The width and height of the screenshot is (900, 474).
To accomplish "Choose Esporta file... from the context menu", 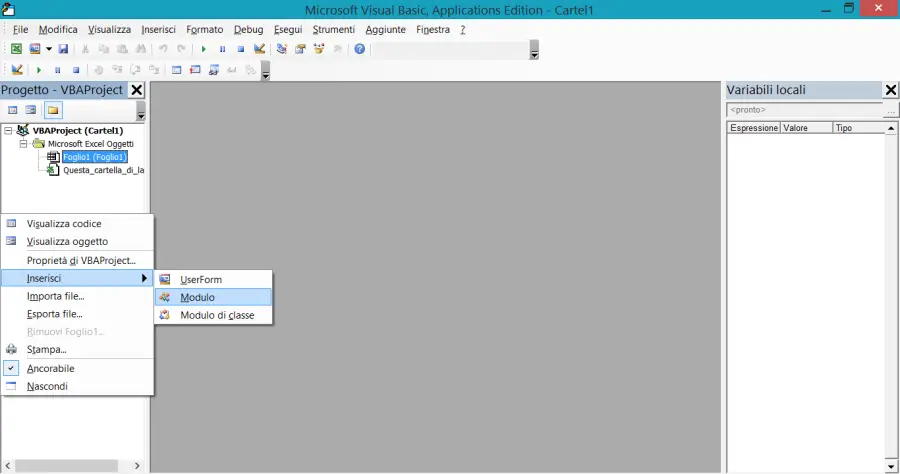I will [77, 314].
